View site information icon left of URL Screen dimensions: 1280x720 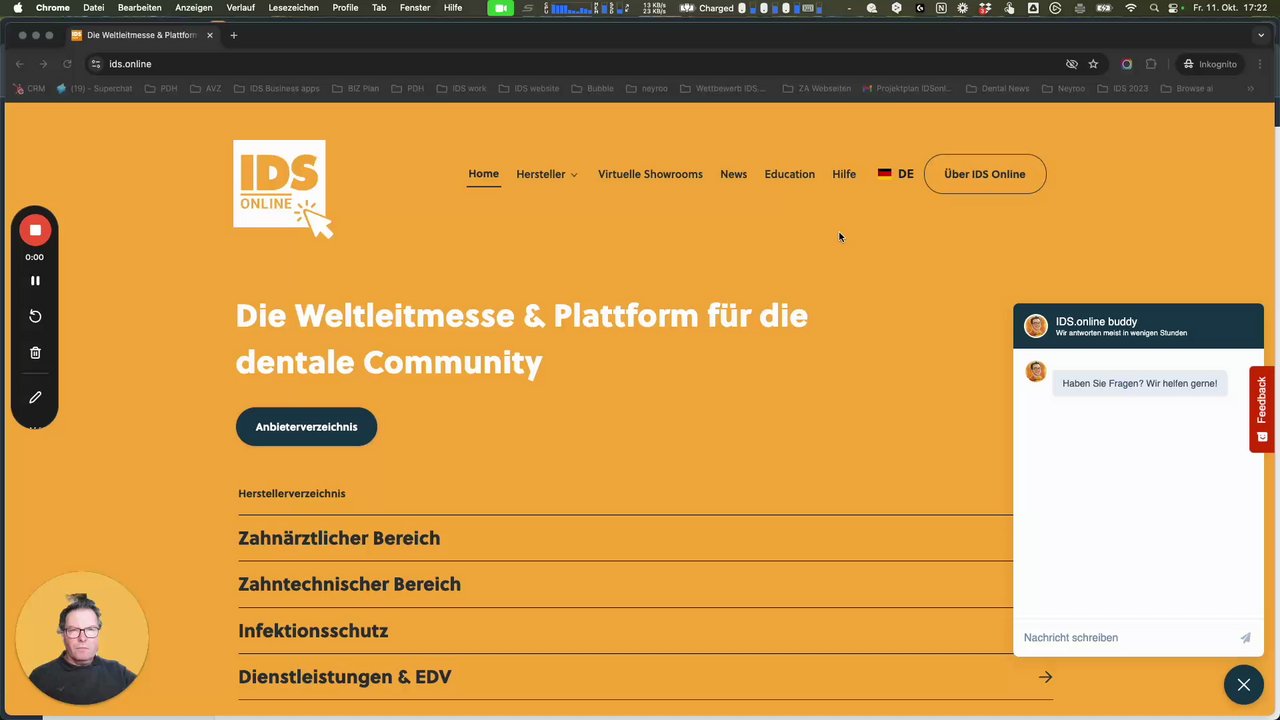(x=96, y=64)
